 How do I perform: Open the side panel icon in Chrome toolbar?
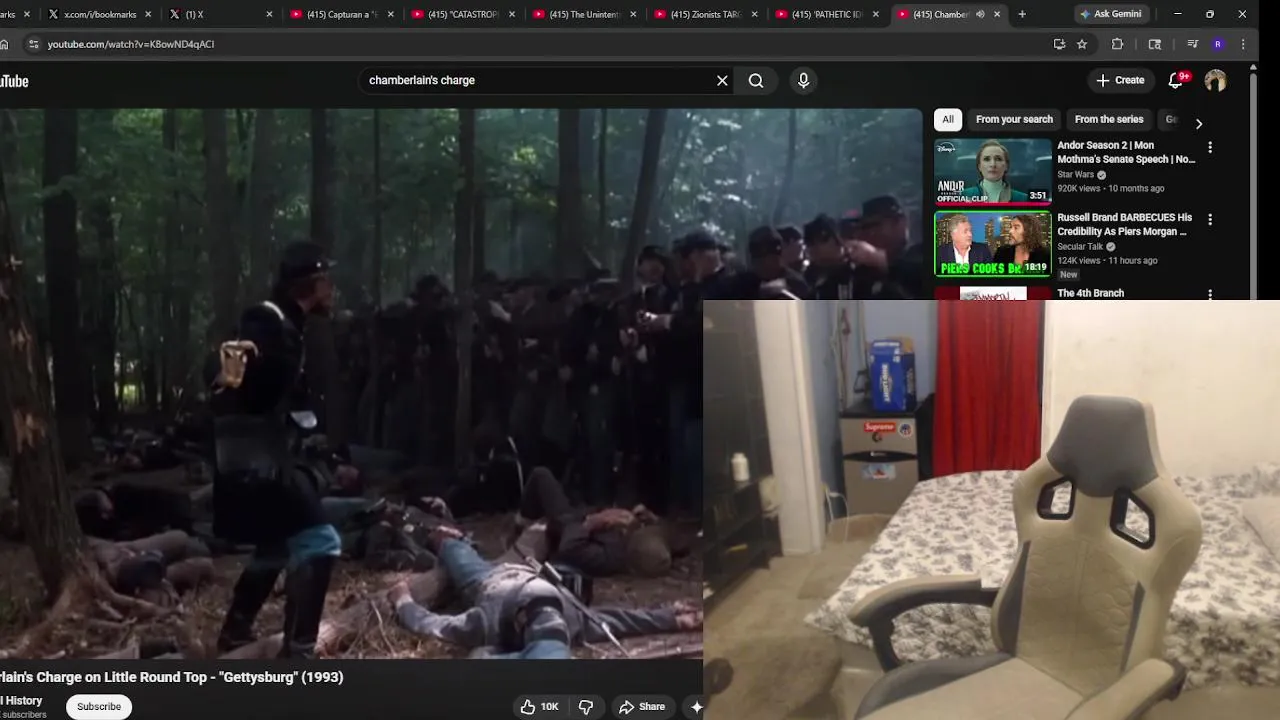1155,44
